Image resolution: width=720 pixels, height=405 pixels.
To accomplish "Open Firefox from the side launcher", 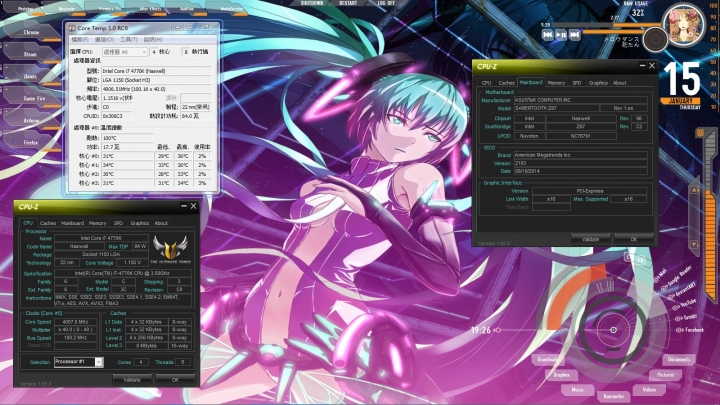I will tap(31, 142).
